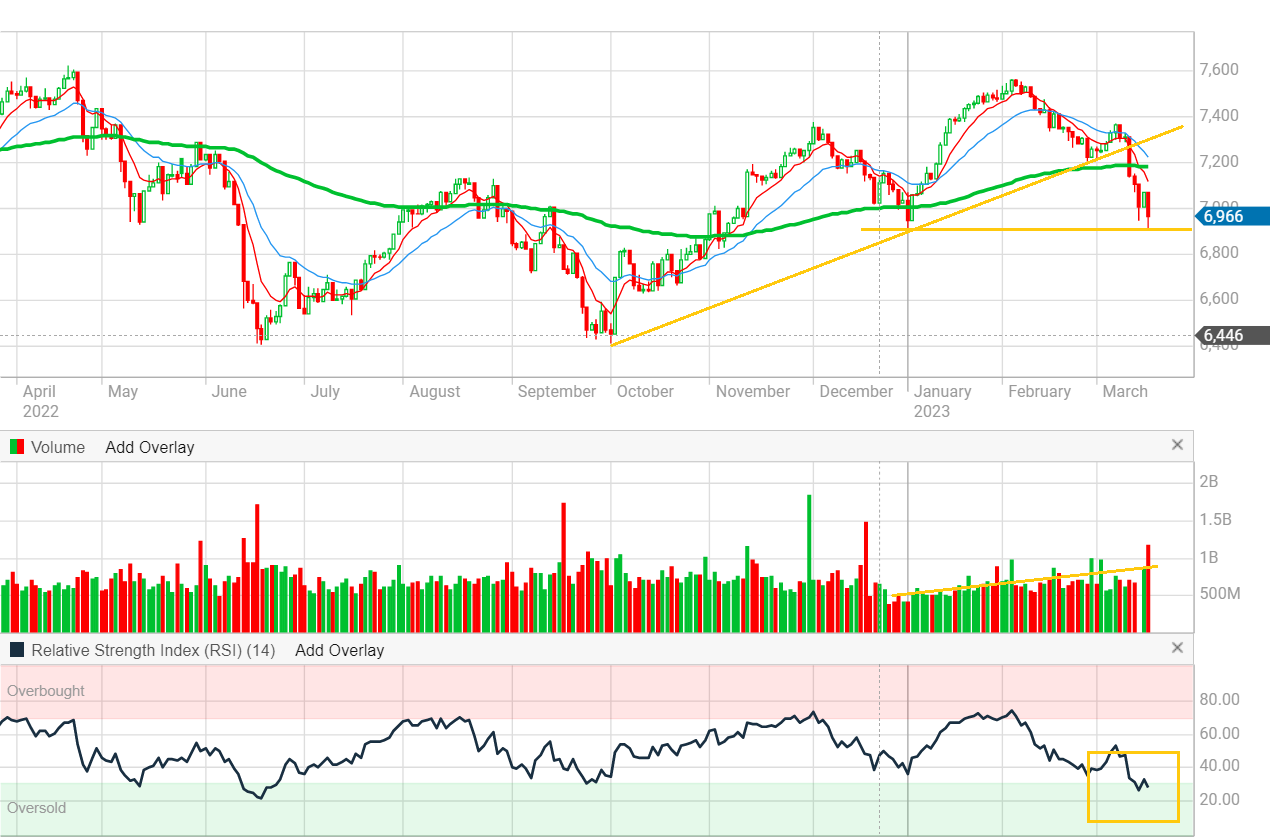Image resolution: width=1275 pixels, height=837 pixels.
Task: Click Add Overlay in the RSI panel
Action: coord(339,650)
